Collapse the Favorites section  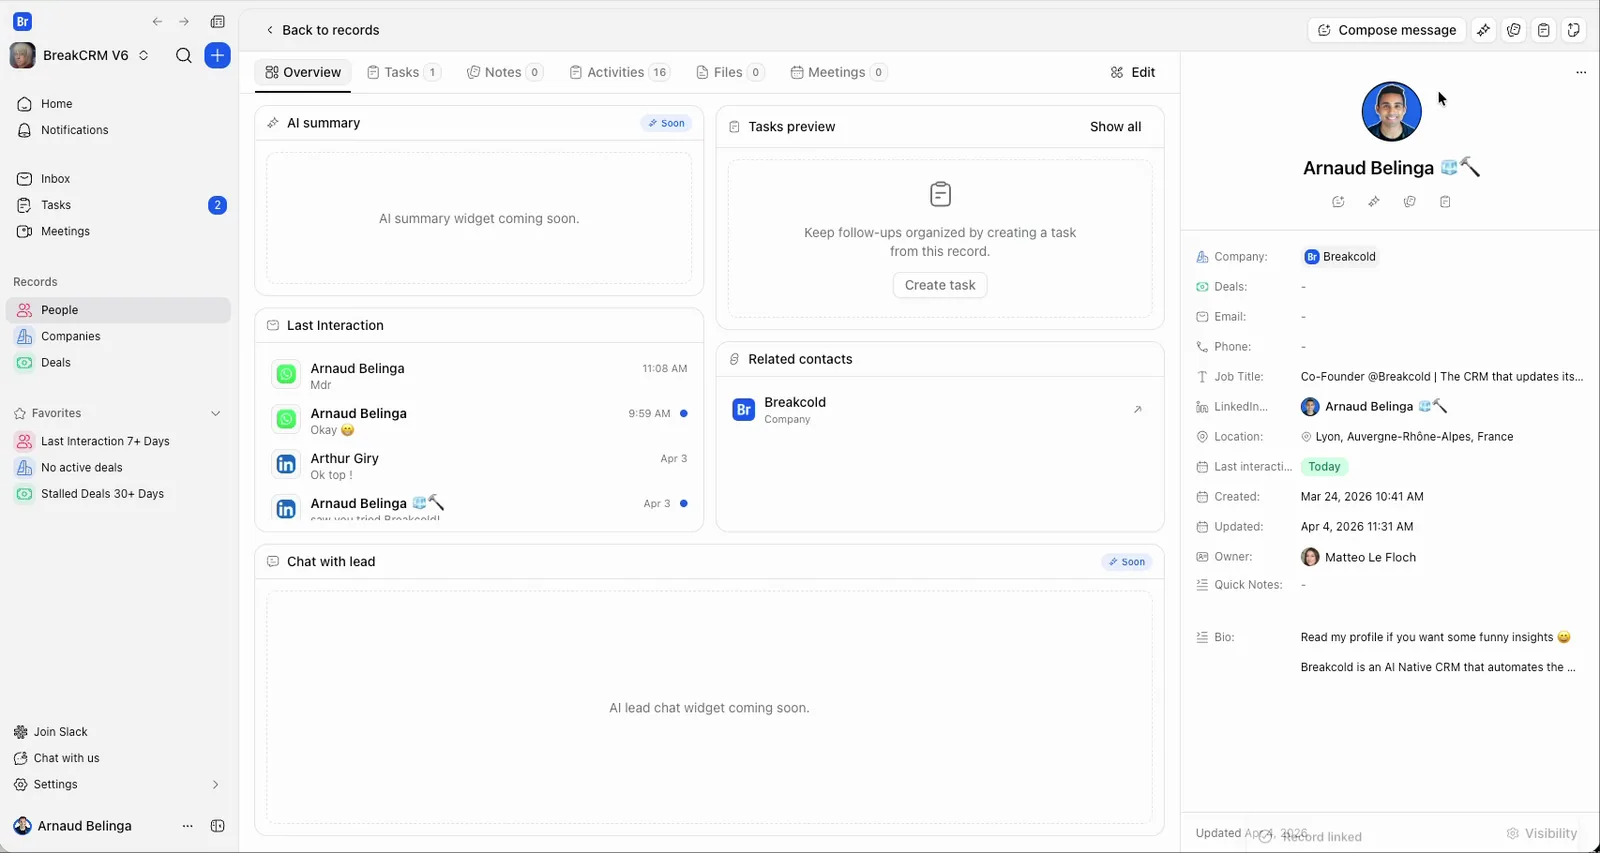[215, 413]
